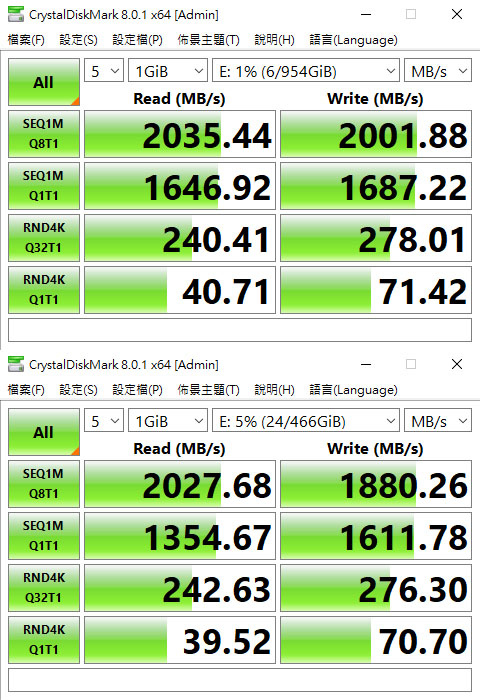Open test count dropdown in top window

coord(104,71)
